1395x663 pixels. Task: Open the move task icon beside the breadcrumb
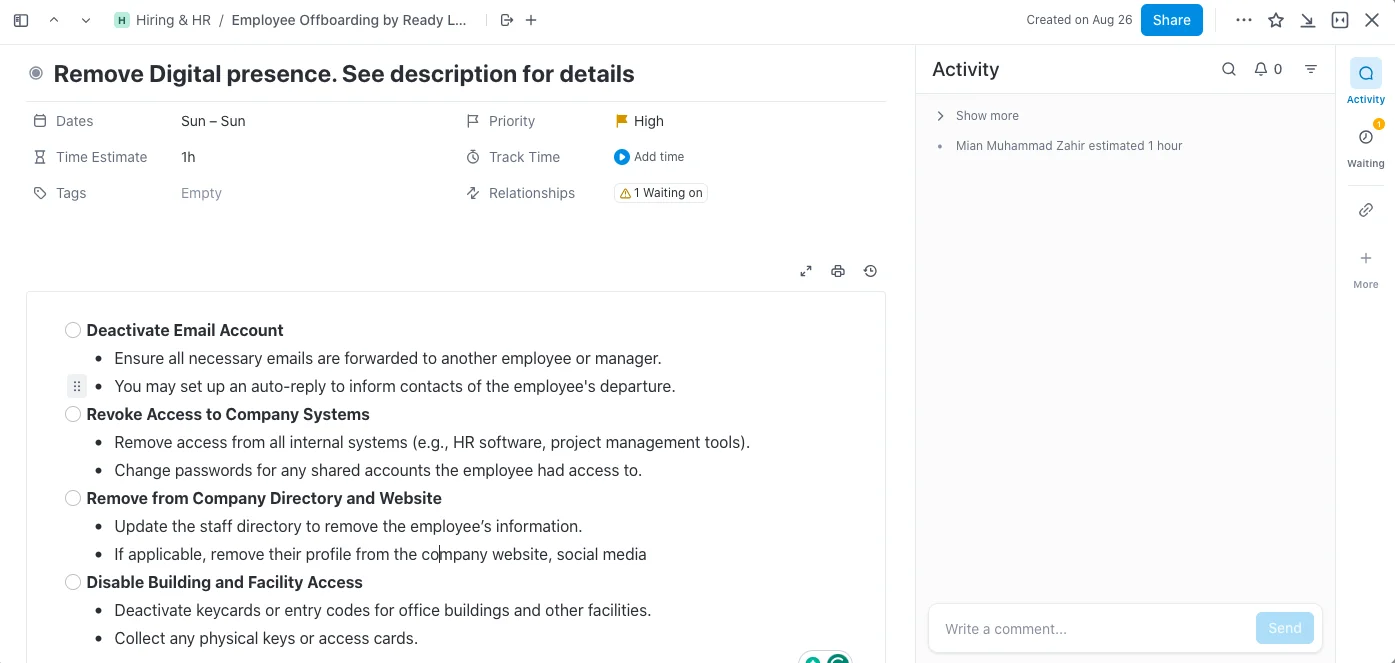click(x=506, y=20)
